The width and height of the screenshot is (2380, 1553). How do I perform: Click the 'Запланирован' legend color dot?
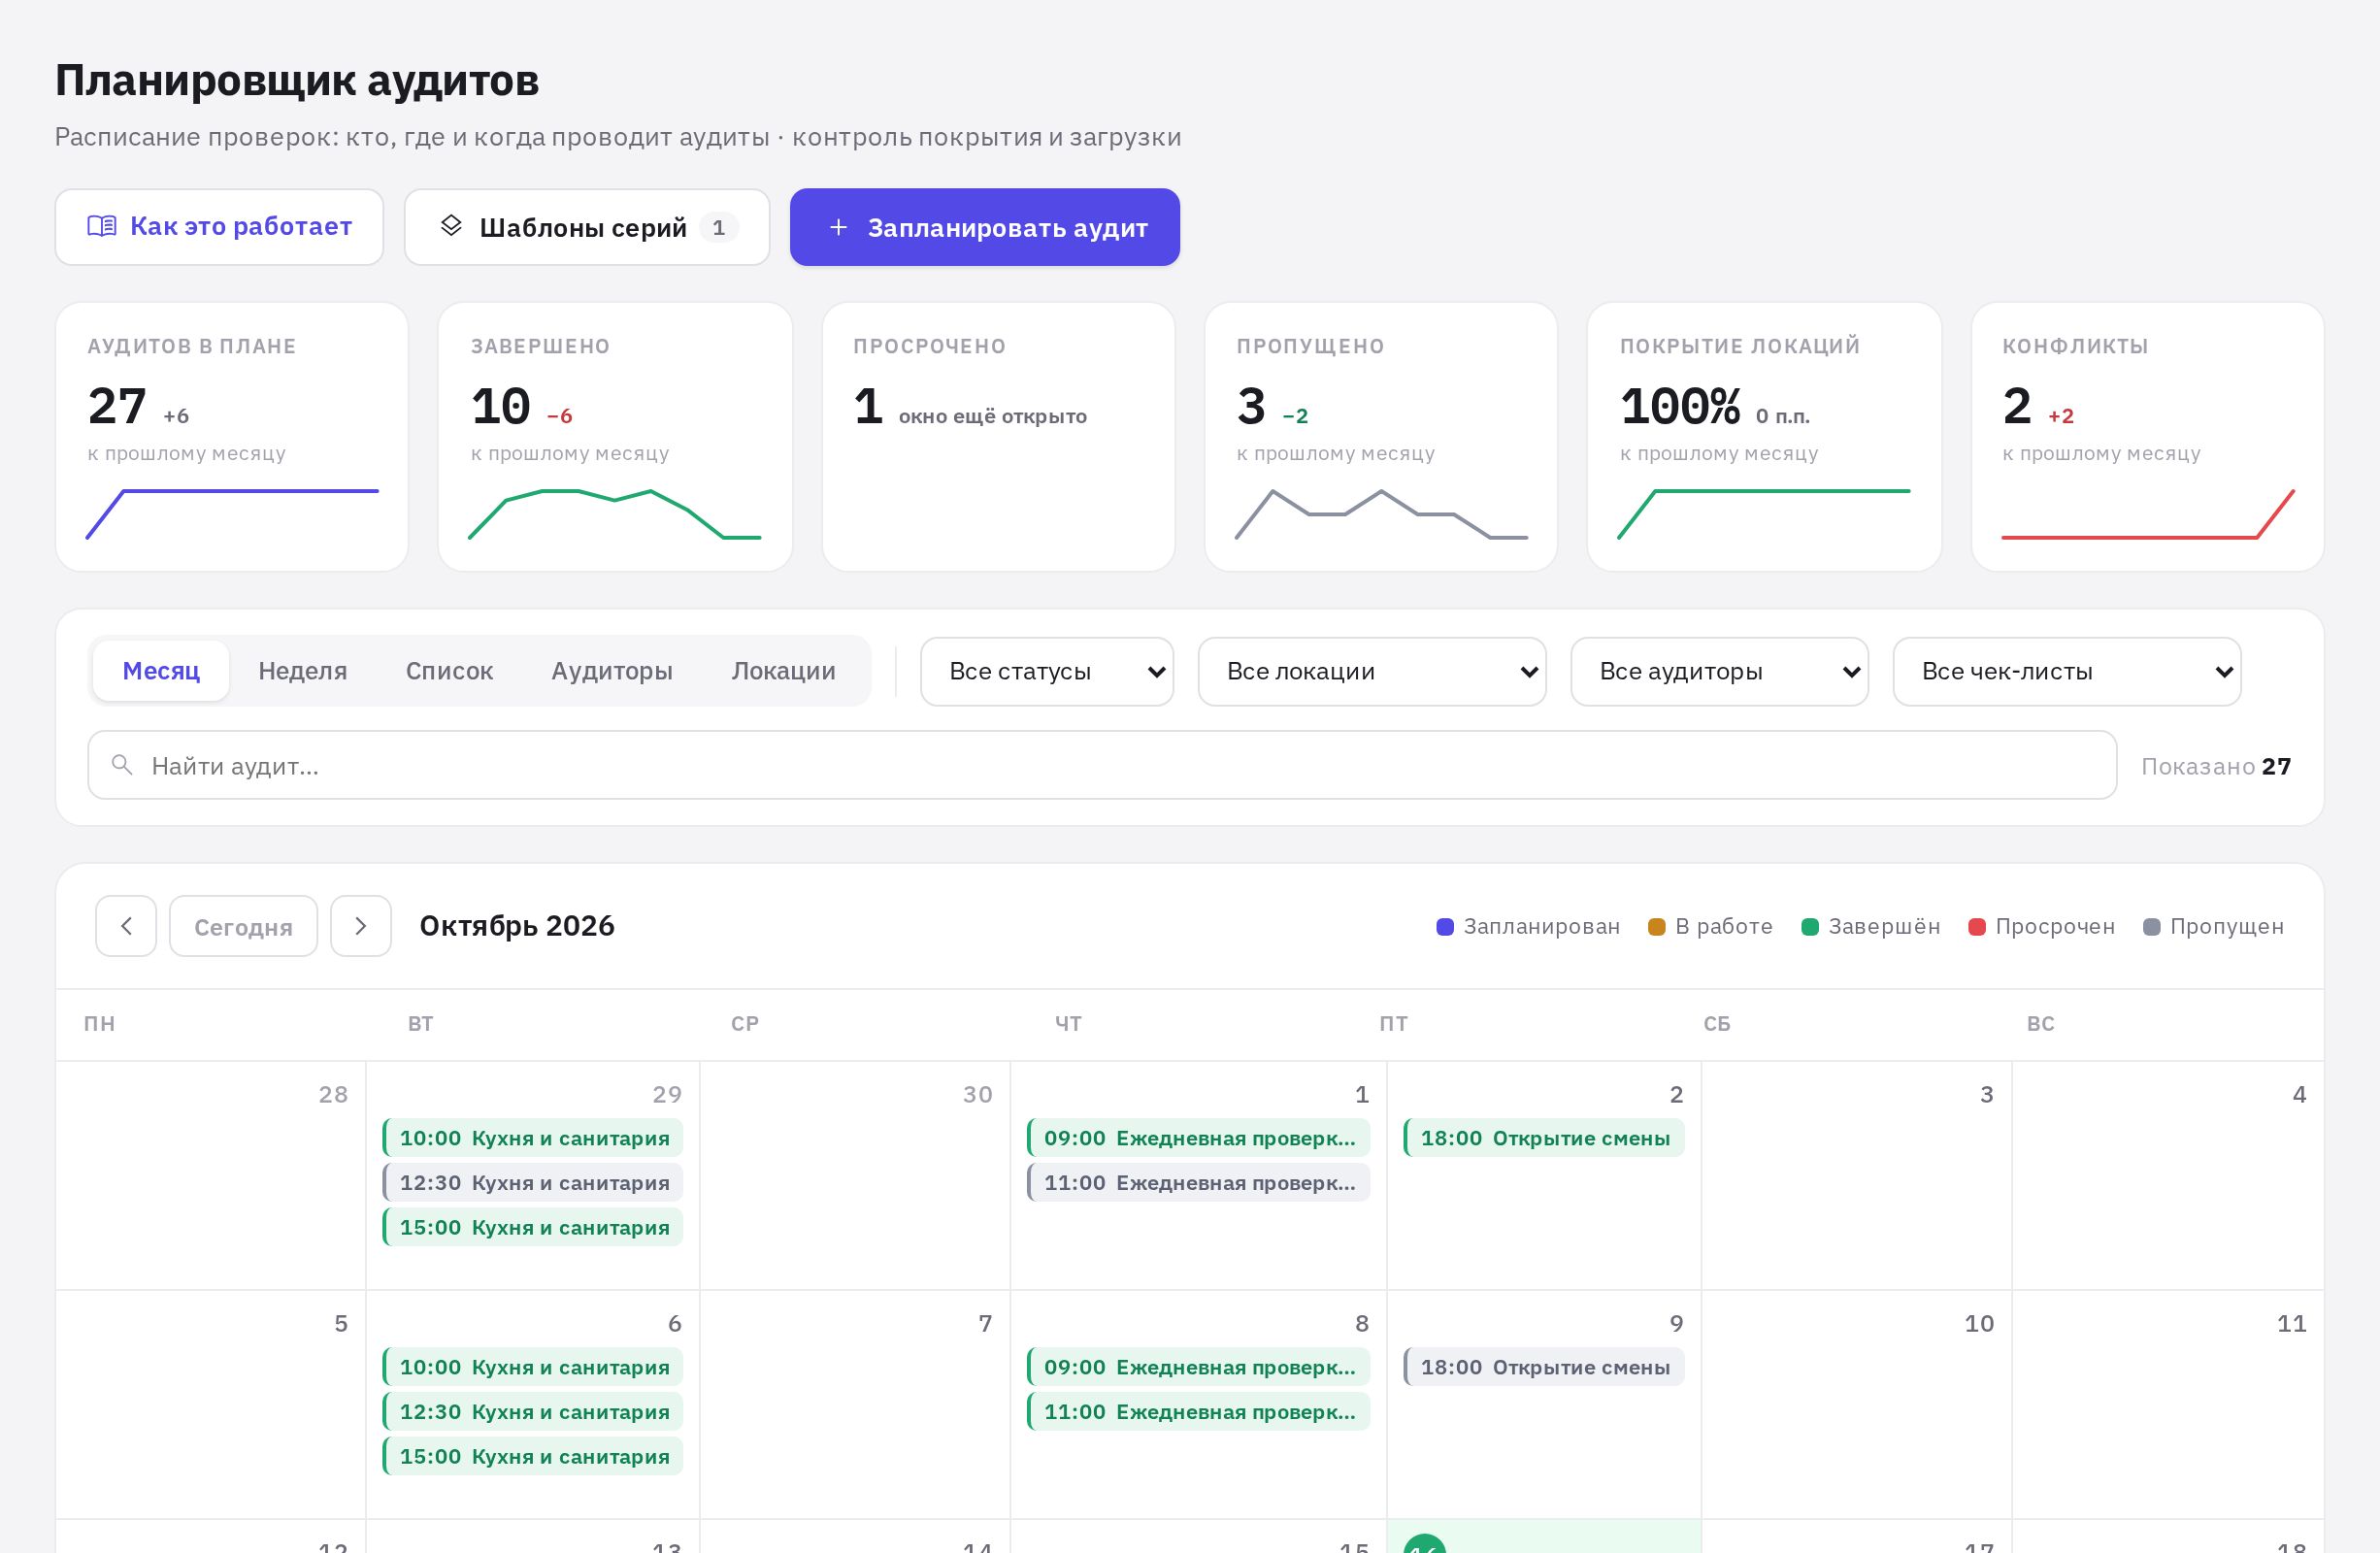[1445, 927]
